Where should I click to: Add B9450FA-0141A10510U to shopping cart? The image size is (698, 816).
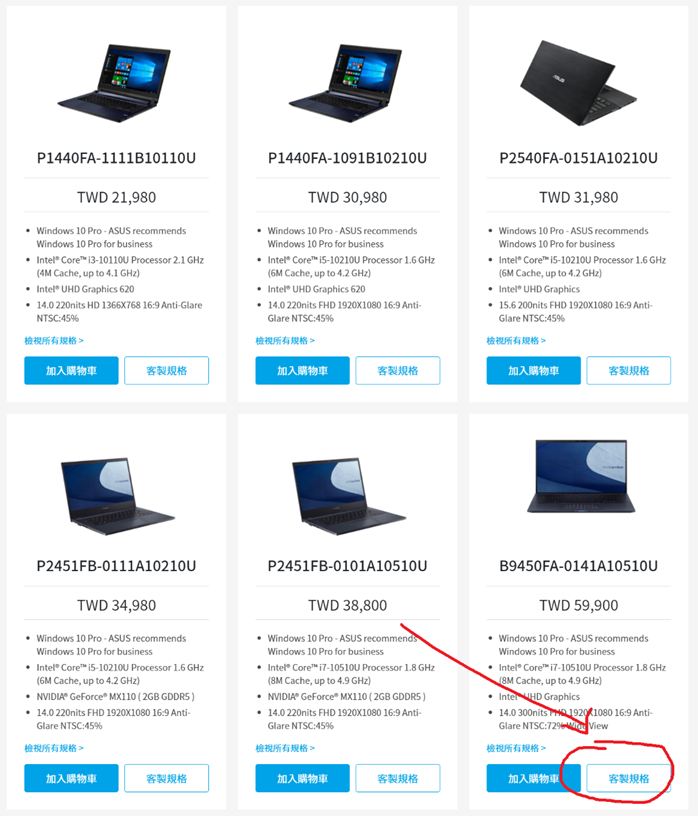tap(534, 778)
